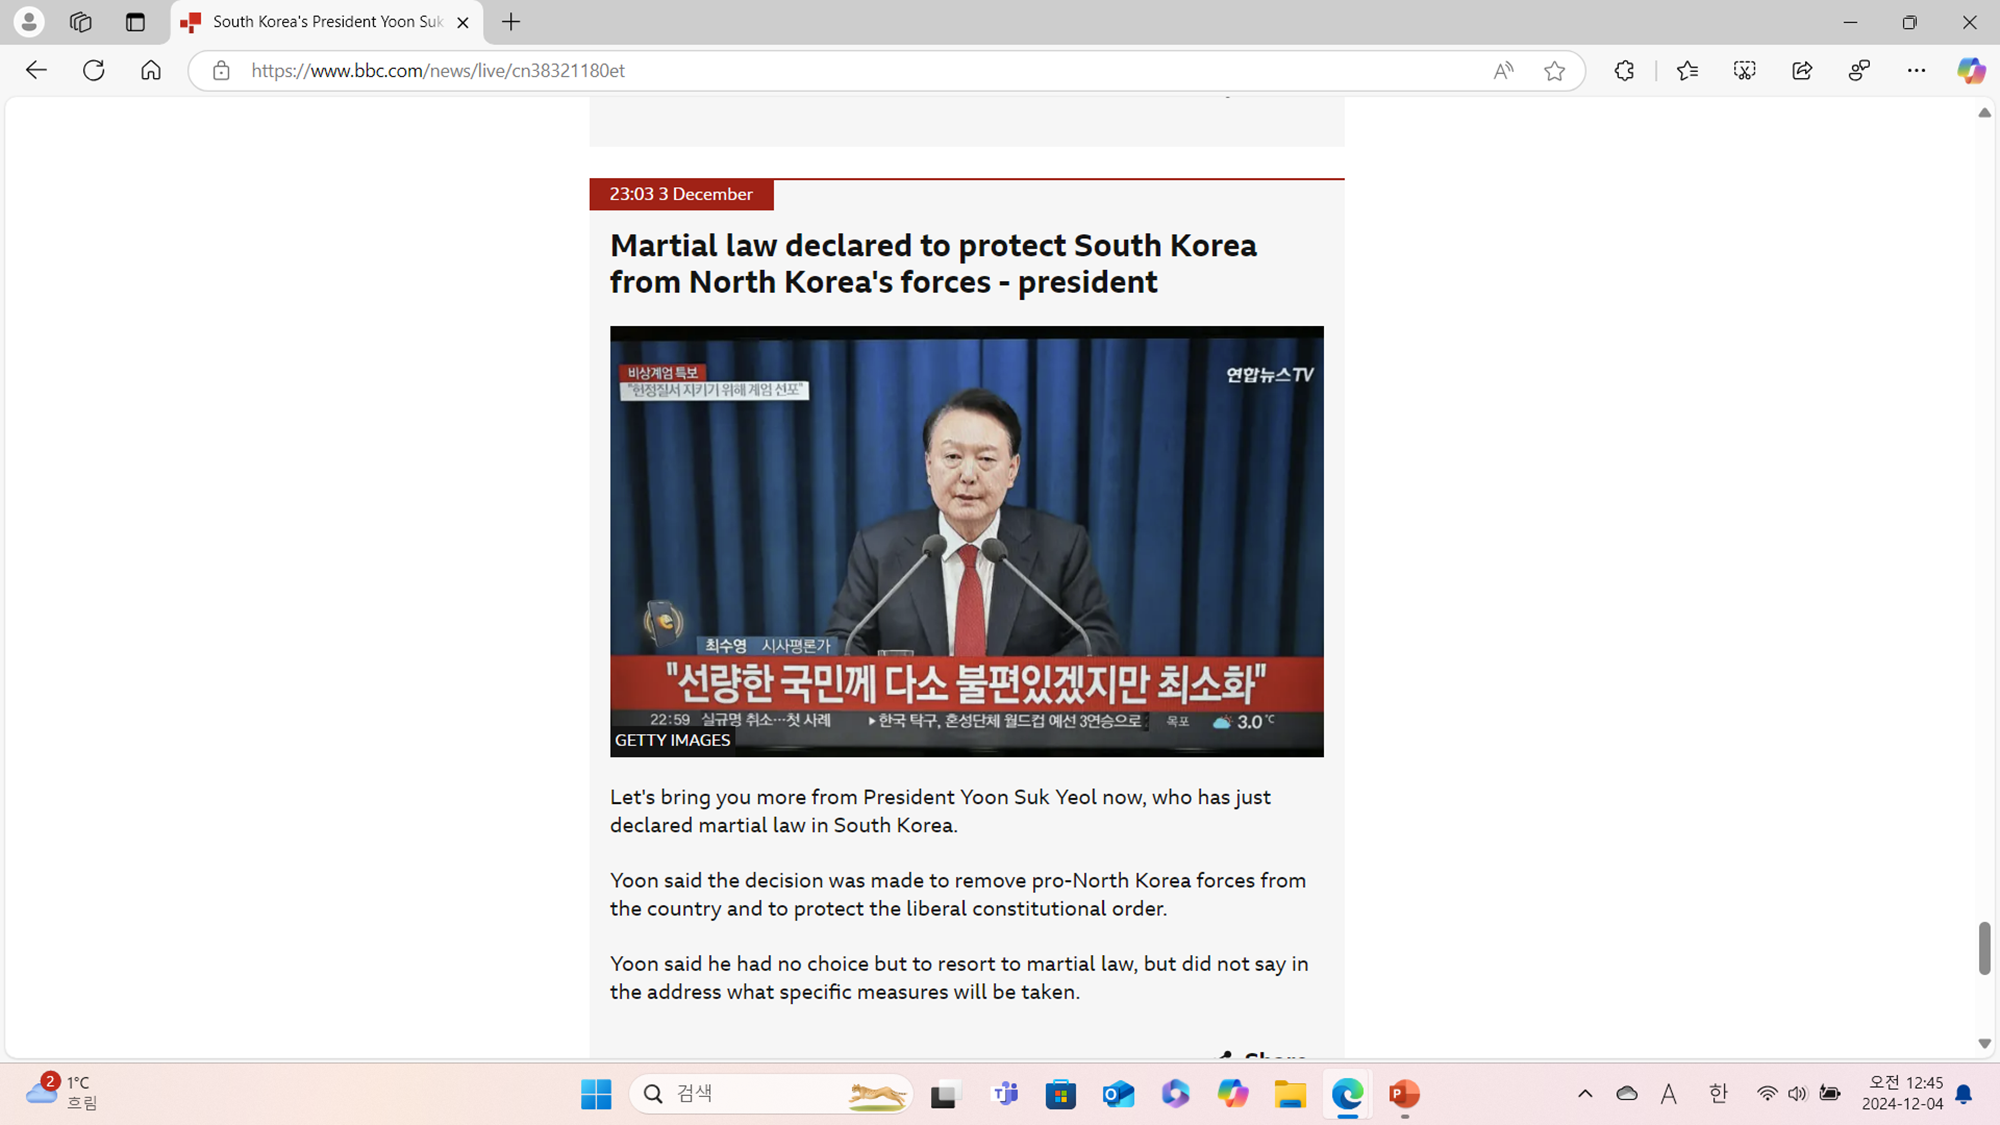Open the Favorites list icon
The width and height of the screenshot is (2000, 1125).
[x=1687, y=70]
